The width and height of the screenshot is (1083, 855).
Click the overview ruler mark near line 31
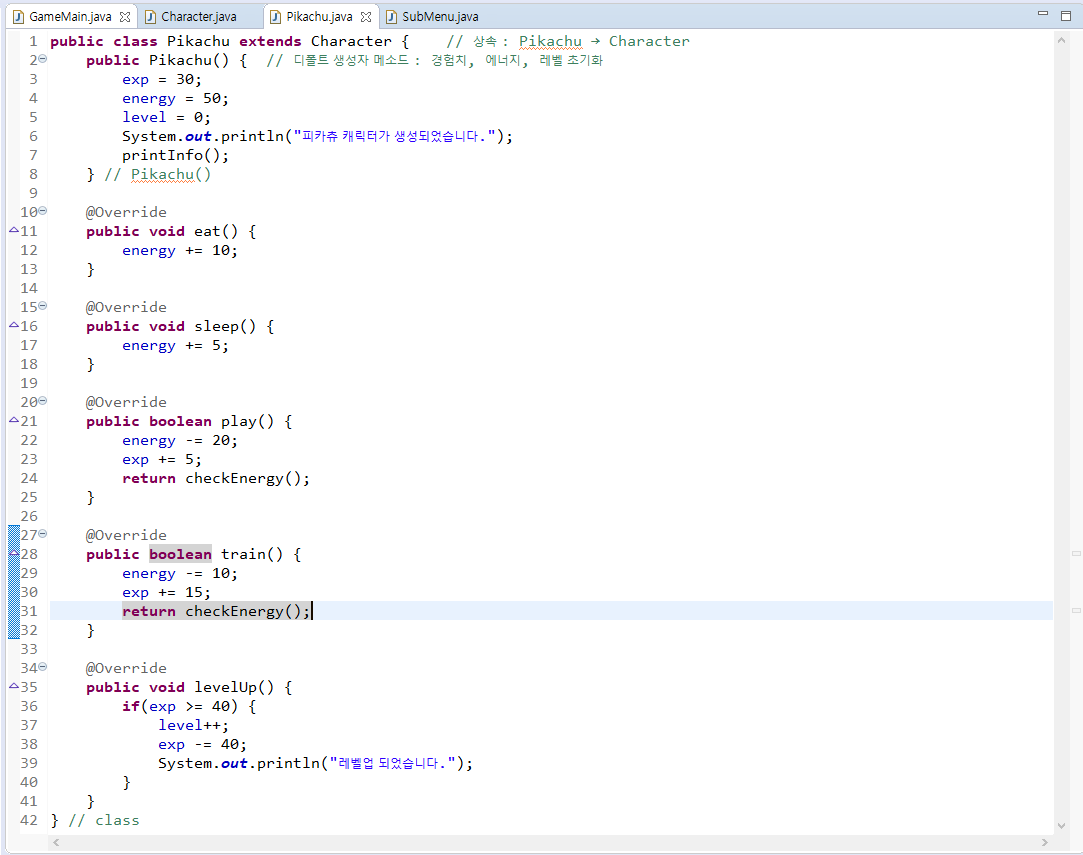[1076, 611]
